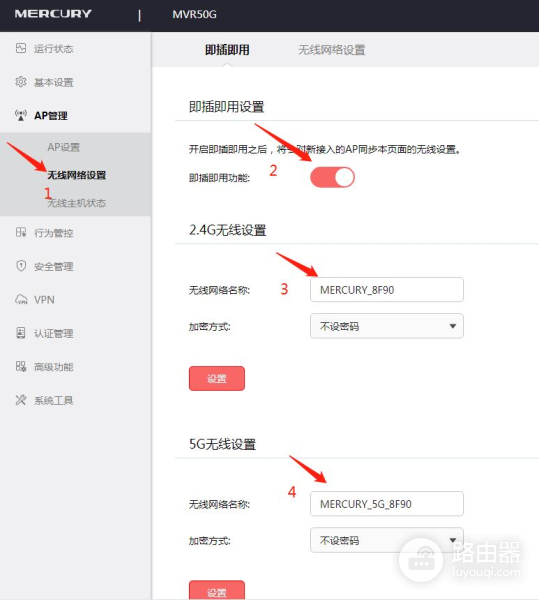Click the 2.4G network name field MERCURY_8F90
The image size is (539, 600).
(387, 290)
